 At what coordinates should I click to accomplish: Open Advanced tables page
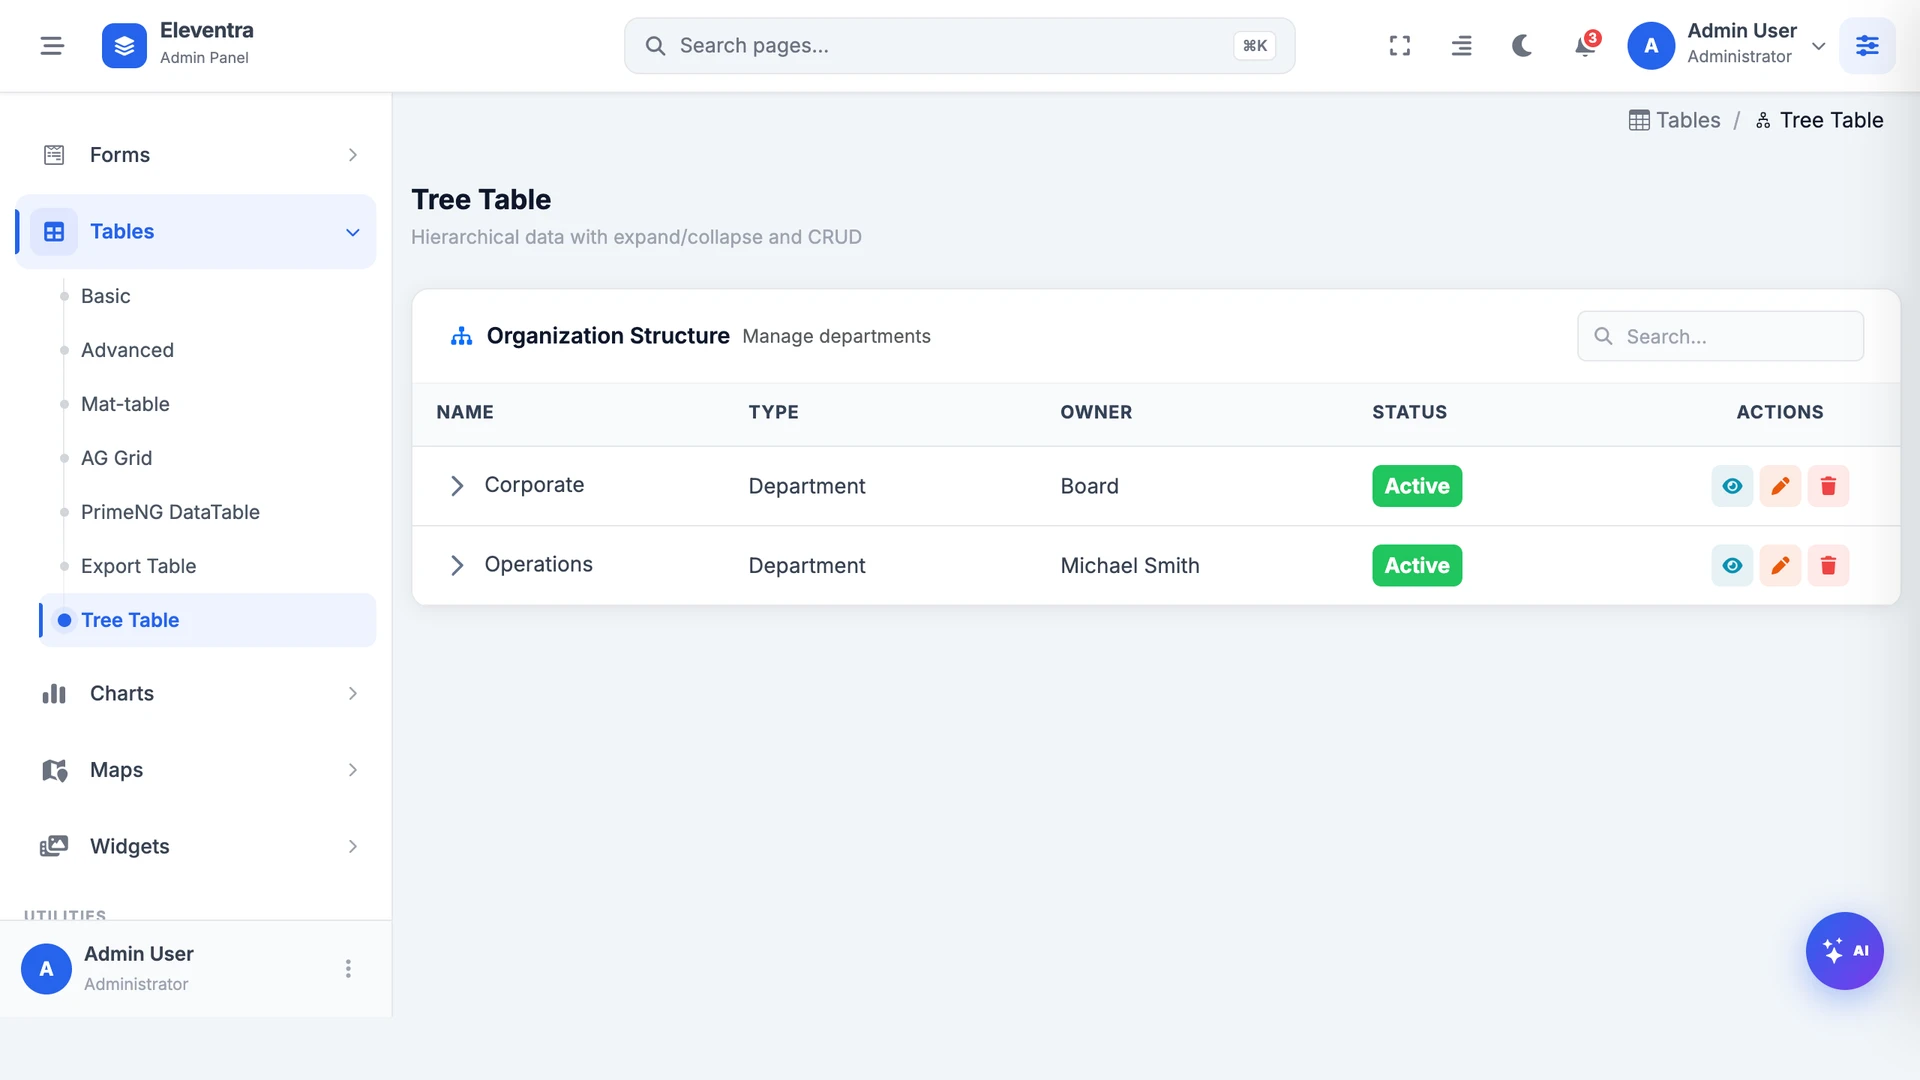[x=127, y=350]
